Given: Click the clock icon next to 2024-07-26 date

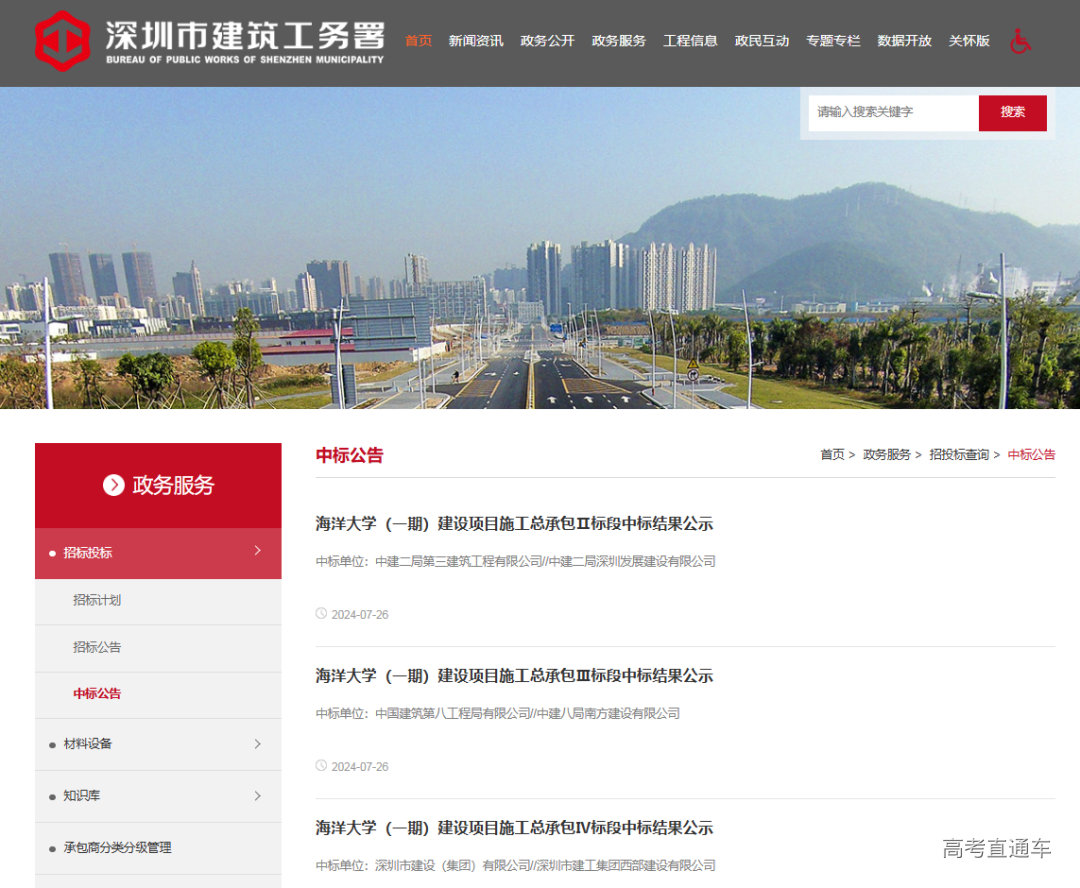Looking at the screenshot, I should coord(322,613).
